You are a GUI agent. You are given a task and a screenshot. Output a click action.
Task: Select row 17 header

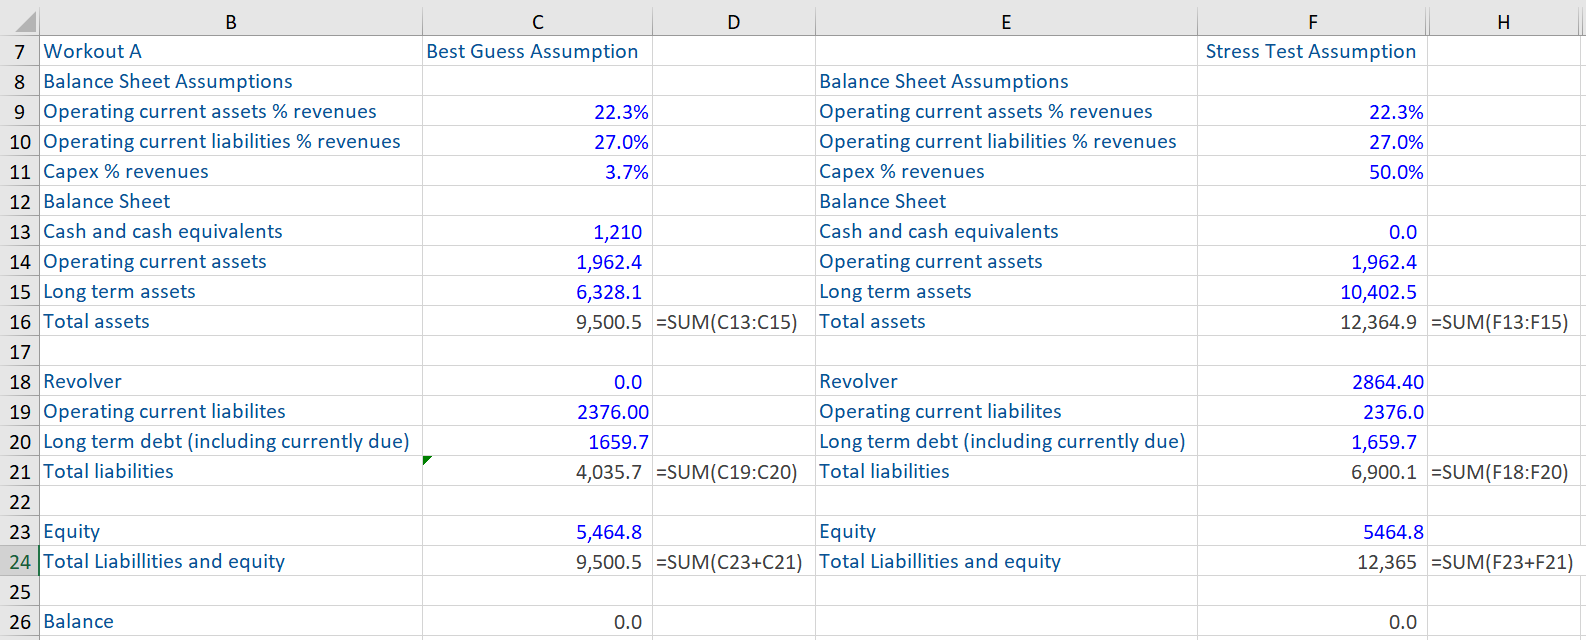[x=20, y=352]
